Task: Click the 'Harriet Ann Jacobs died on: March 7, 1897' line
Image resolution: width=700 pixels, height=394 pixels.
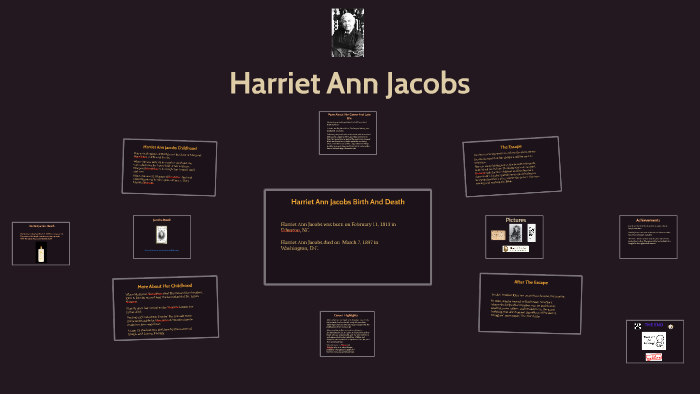Action: tap(329, 242)
